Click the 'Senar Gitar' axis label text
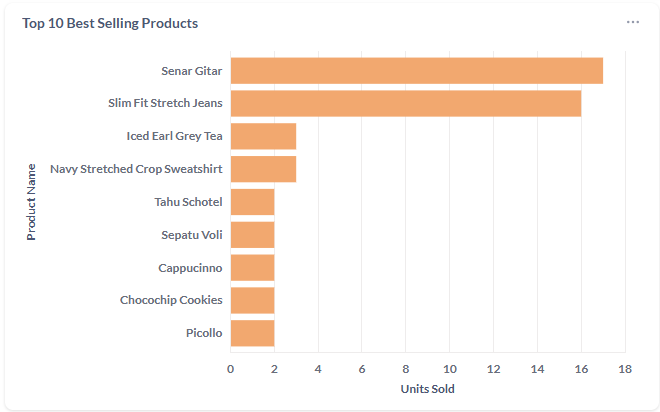Image resolution: width=660 pixels, height=412 pixels. 192,71
